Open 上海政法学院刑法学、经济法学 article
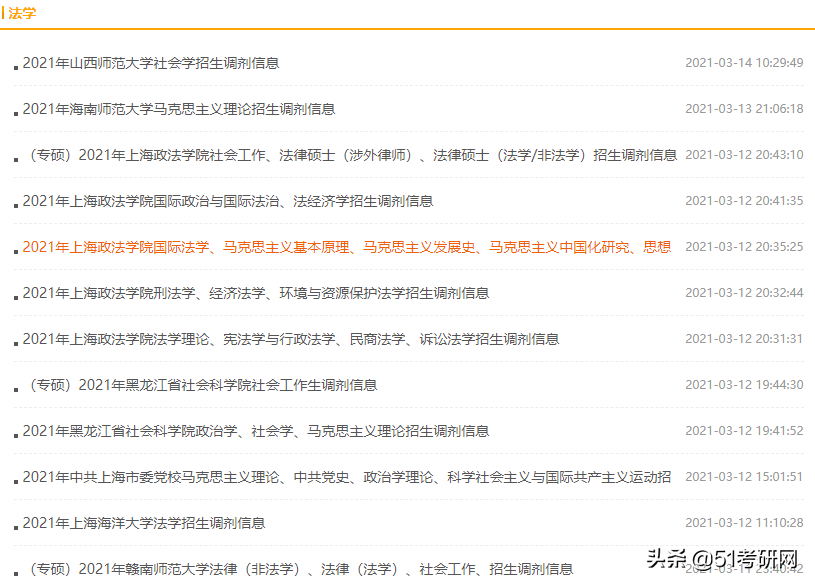 click(x=257, y=293)
